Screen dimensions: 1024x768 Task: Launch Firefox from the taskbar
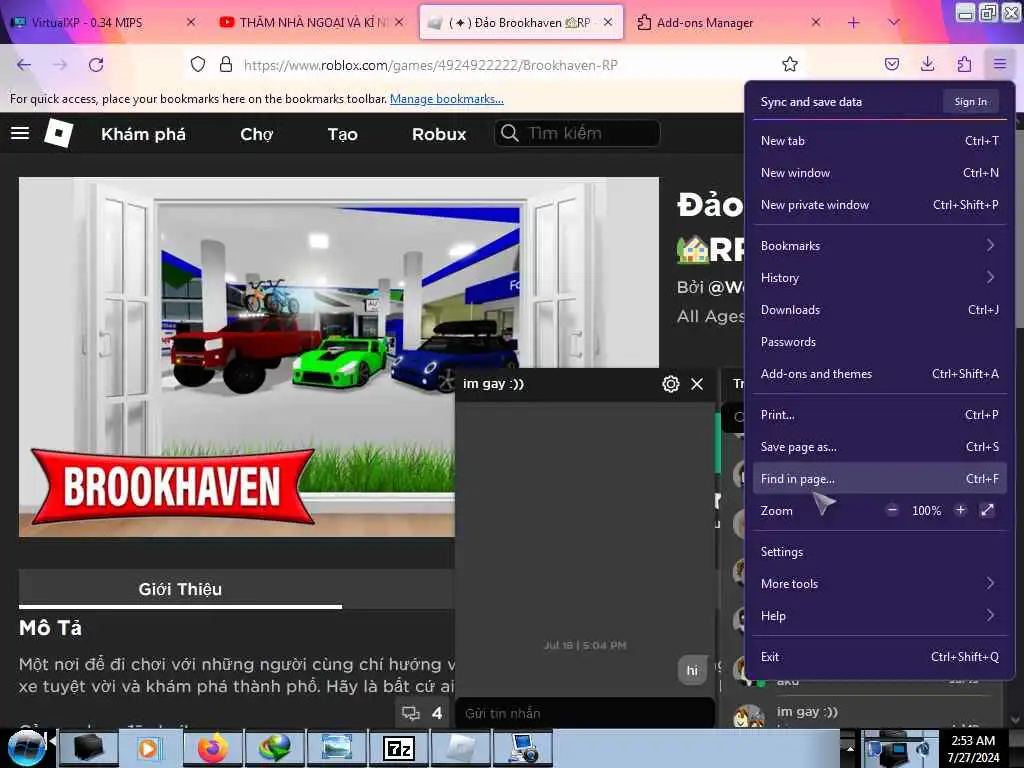tap(213, 748)
